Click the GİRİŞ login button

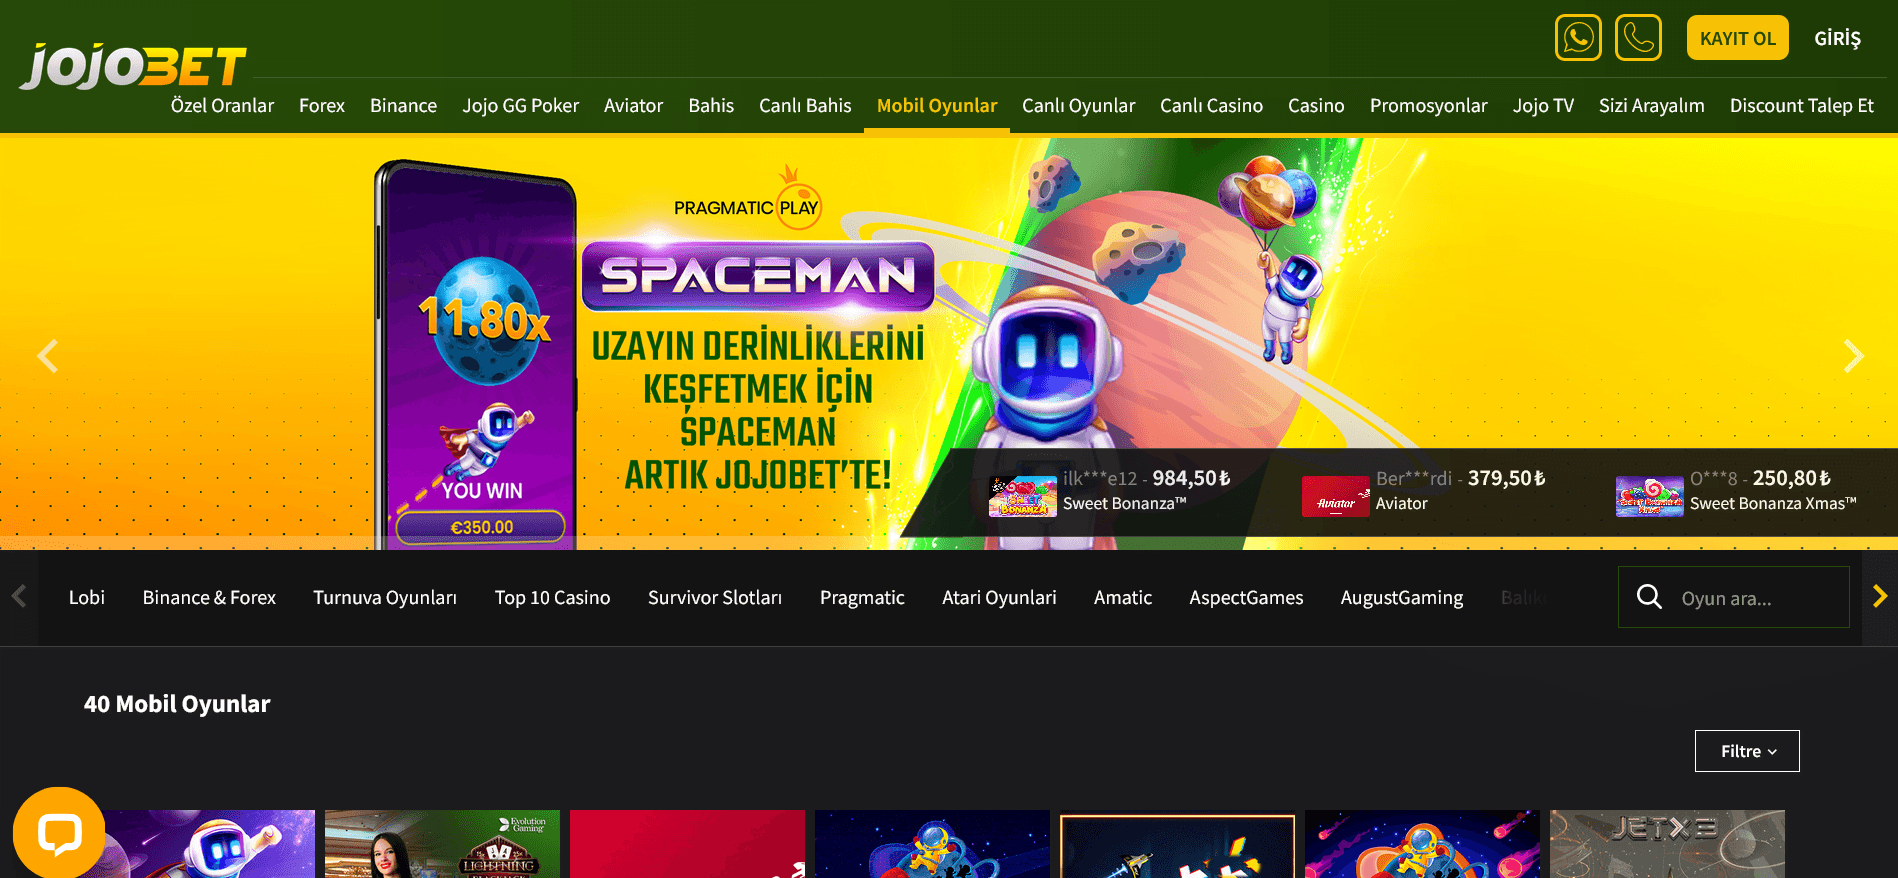coord(1837,38)
